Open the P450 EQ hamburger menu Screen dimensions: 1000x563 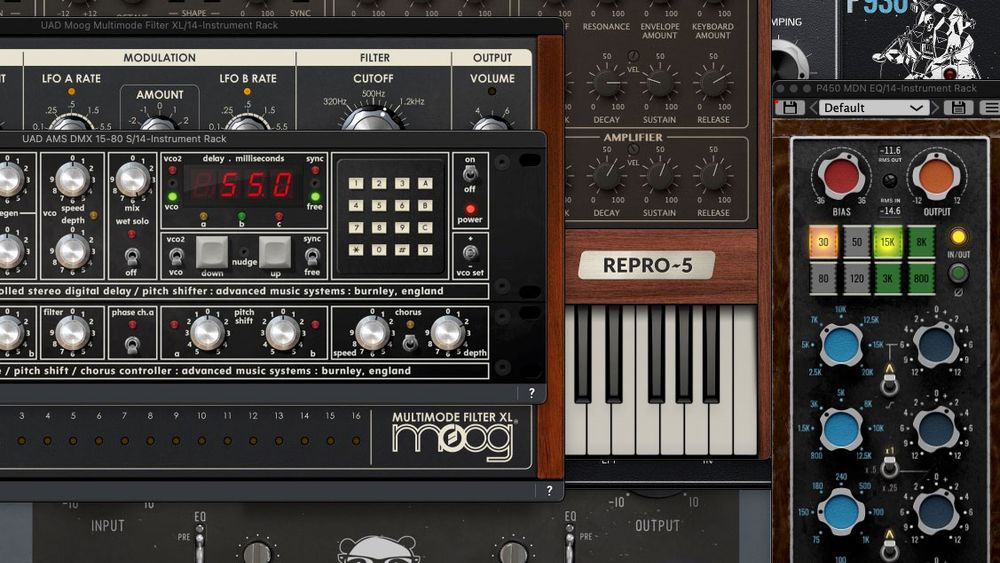(x=991, y=108)
